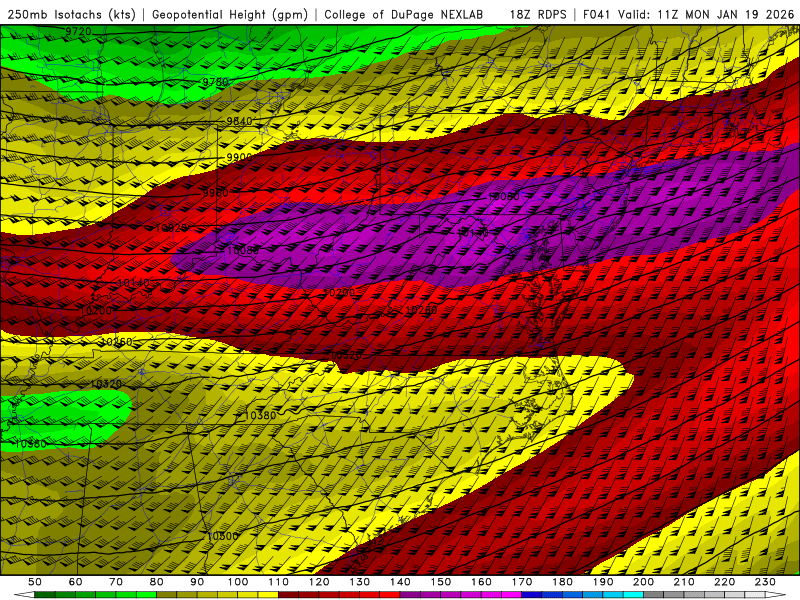Click the dark purple swatch starting at 140
The image size is (800, 600).
[411, 595]
